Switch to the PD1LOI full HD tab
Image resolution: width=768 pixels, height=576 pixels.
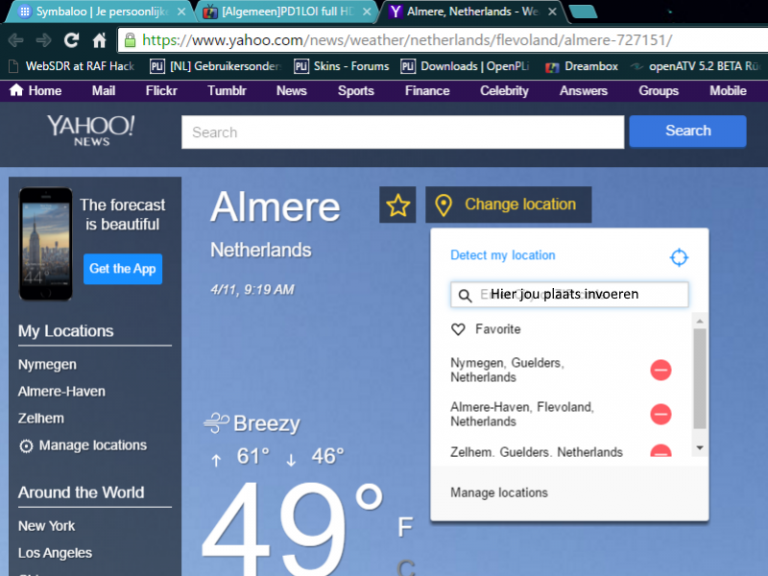pos(287,12)
